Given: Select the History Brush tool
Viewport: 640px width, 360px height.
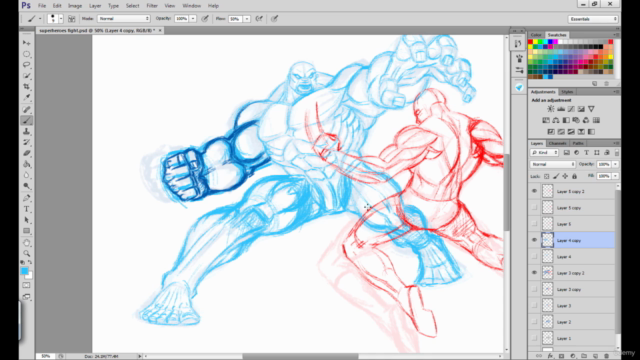Looking at the screenshot, I should click(27, 142).
